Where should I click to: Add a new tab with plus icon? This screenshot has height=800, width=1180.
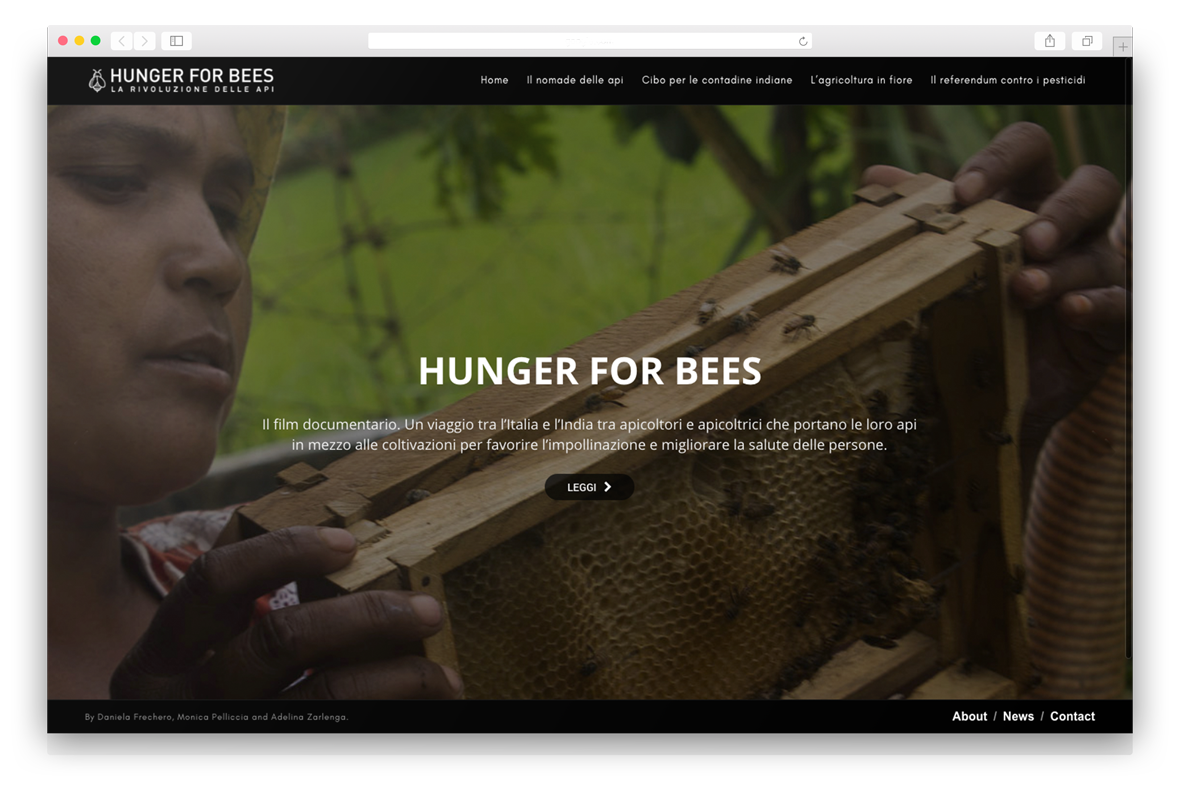click(x=1122, y=47)
